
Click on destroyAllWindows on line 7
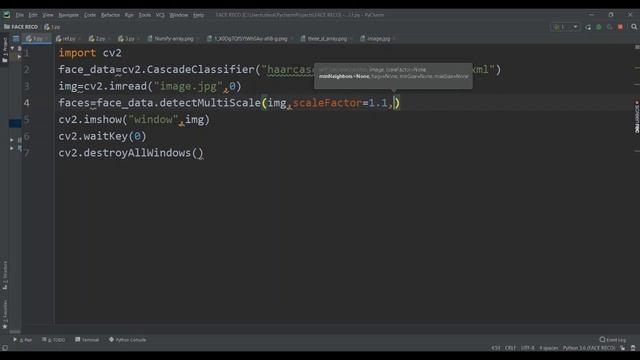[137, 153]
